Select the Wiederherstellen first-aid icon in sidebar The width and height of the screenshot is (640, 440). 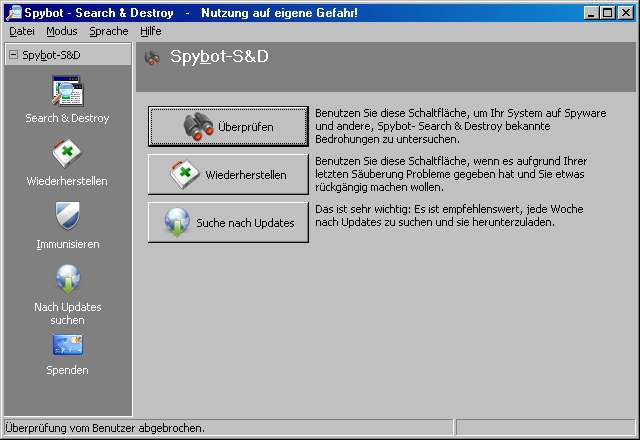[67, 153]
